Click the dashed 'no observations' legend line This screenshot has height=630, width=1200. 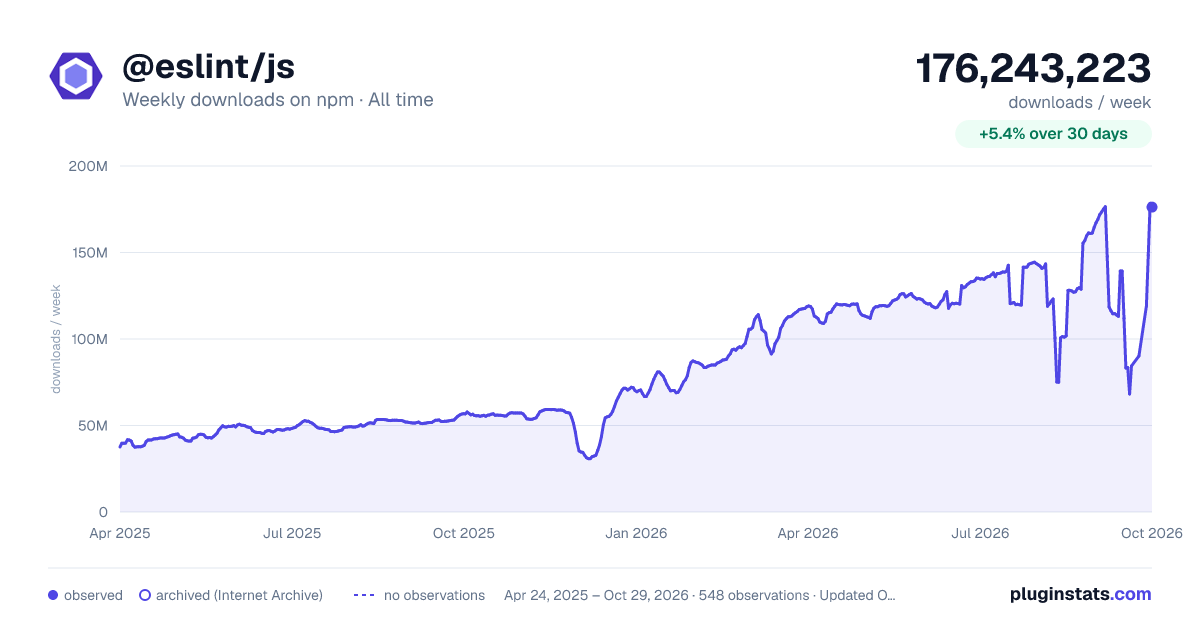[x=364, y=595]
